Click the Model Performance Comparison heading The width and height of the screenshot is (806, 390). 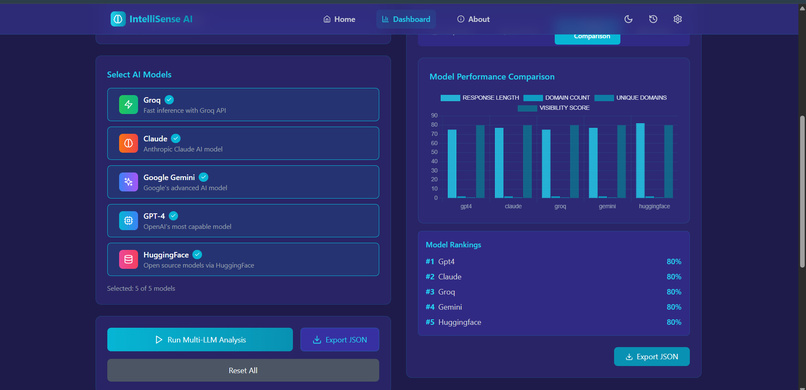click(x=492, y=77)
